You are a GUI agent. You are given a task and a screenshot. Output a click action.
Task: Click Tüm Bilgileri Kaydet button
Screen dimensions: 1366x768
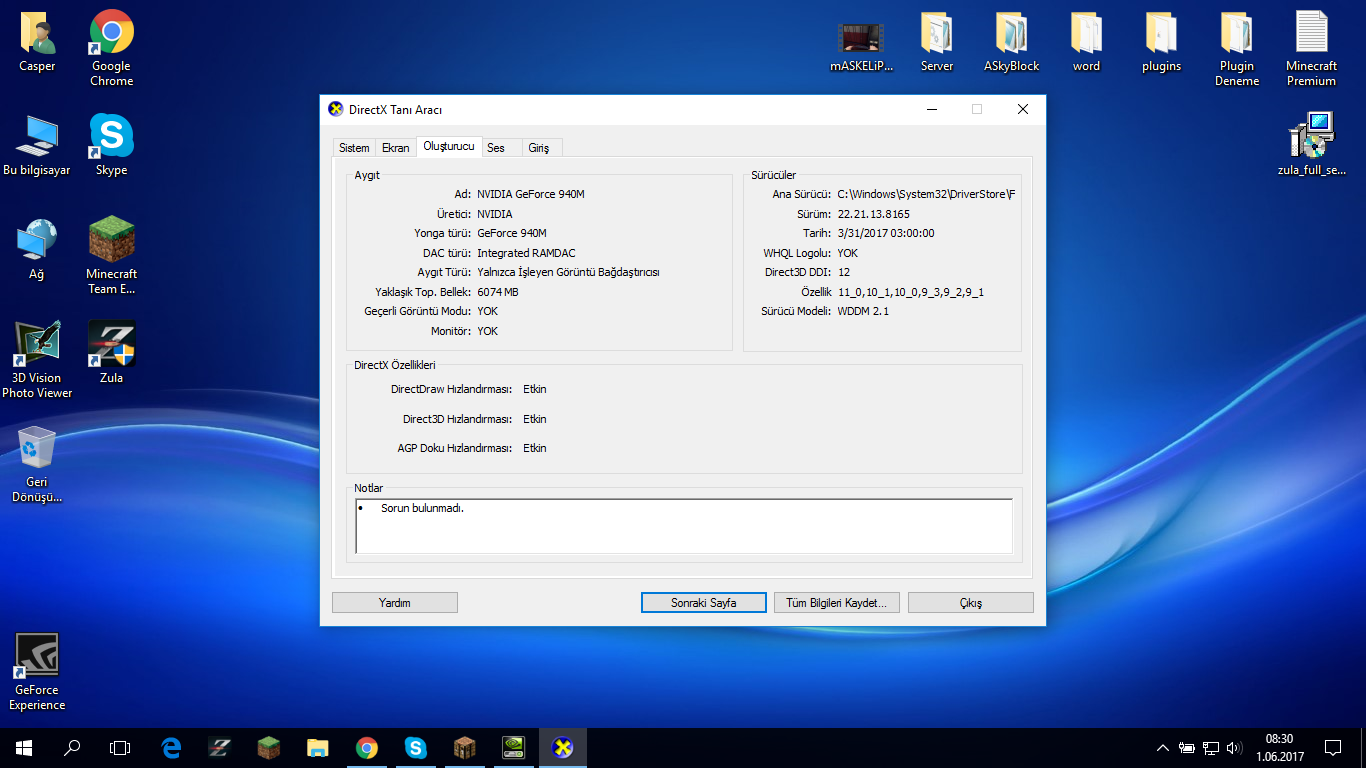(x=836, y=603)
